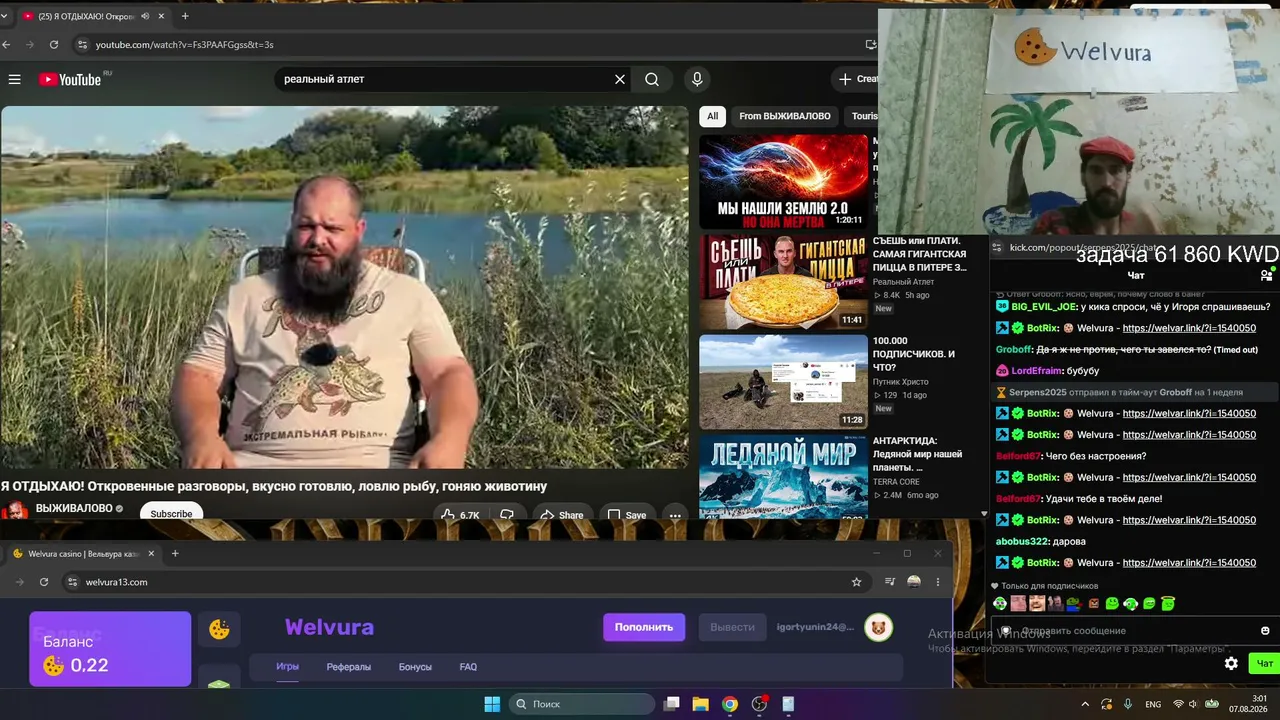Open Google Chrome from the taskbar
The width and height of the screenshot is (1280, 720).
point(730,704)
